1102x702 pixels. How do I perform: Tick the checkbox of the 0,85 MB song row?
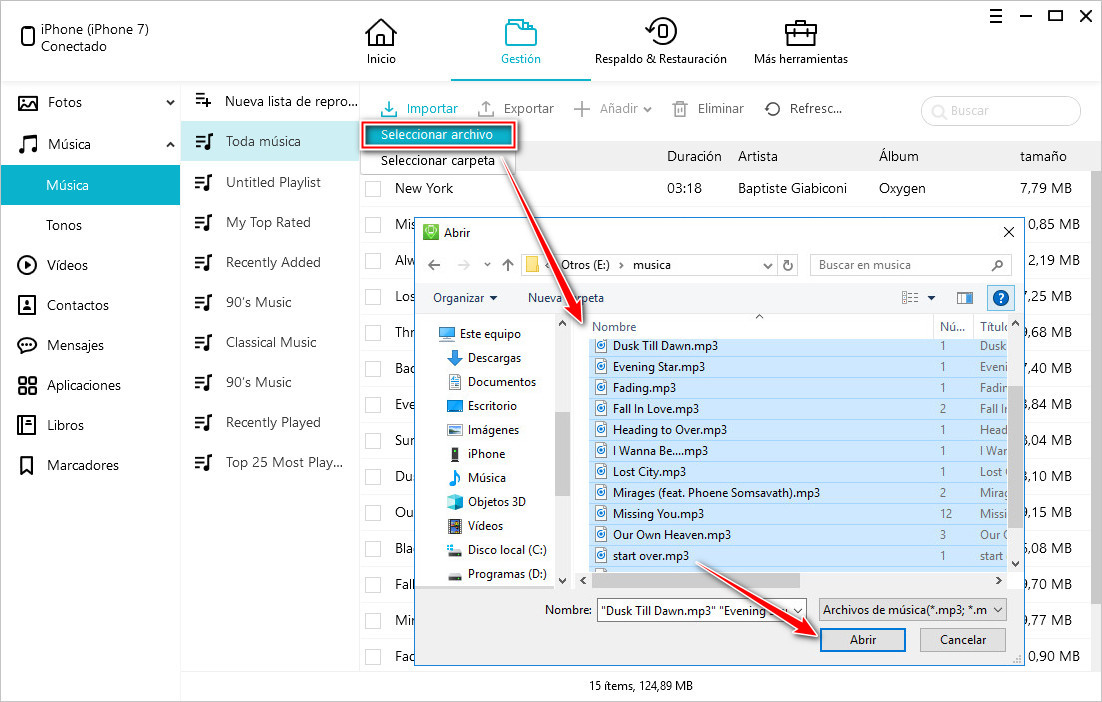click(373, 225)
